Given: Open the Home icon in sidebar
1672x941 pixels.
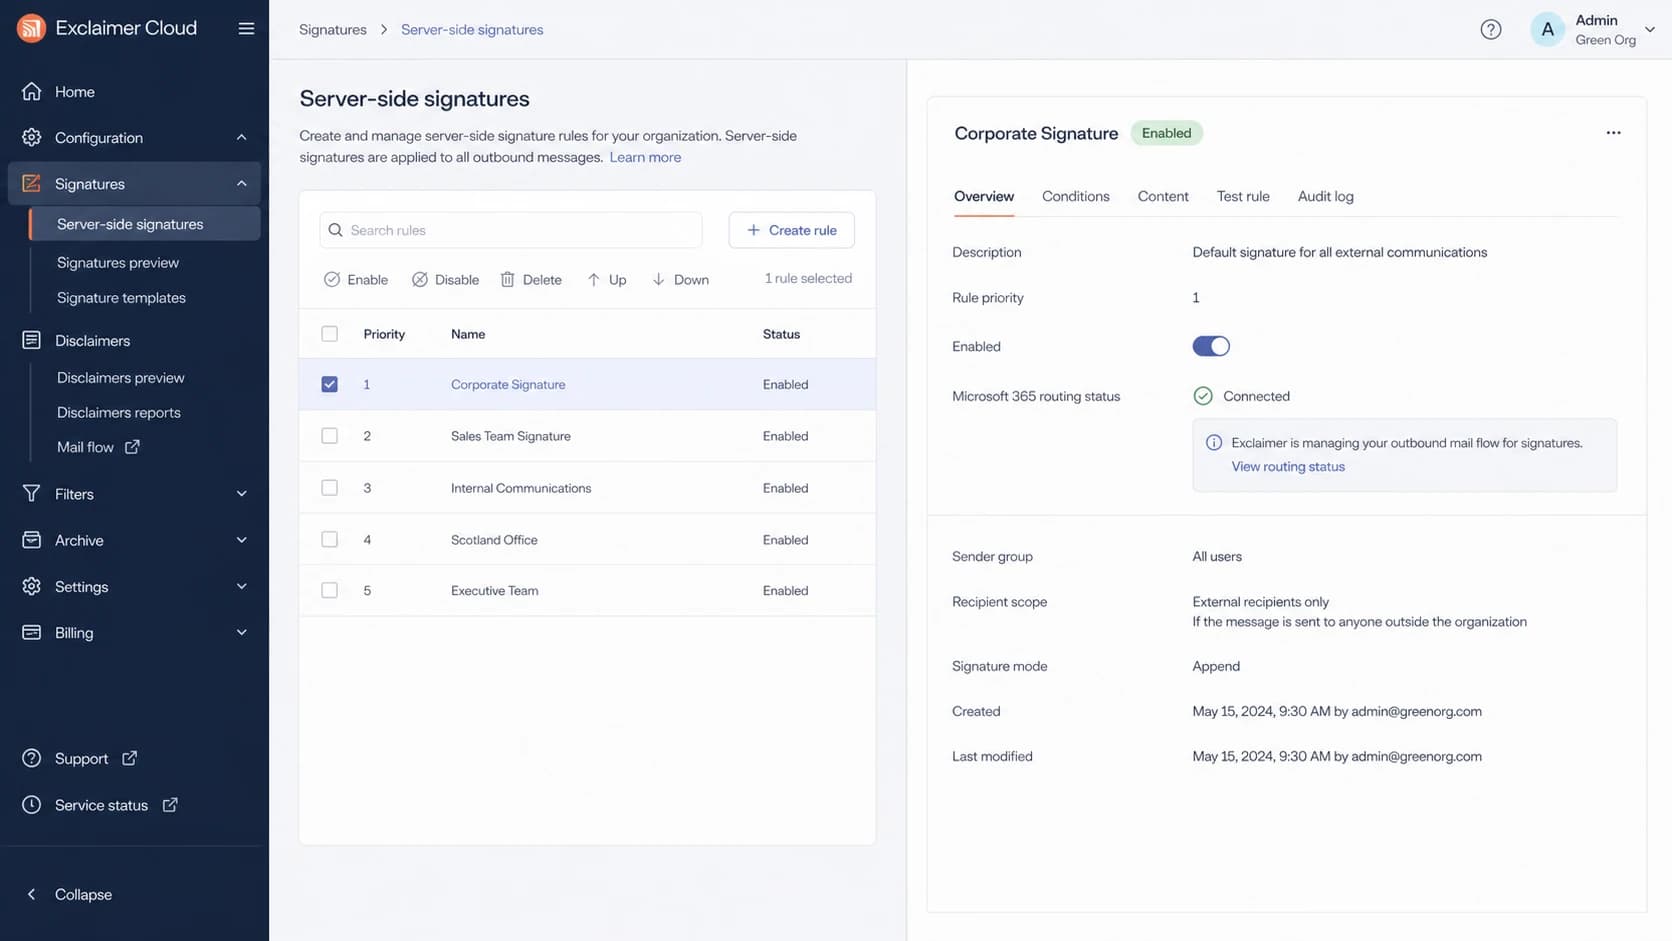Looking at the screenshot, I should pos(31,91).
